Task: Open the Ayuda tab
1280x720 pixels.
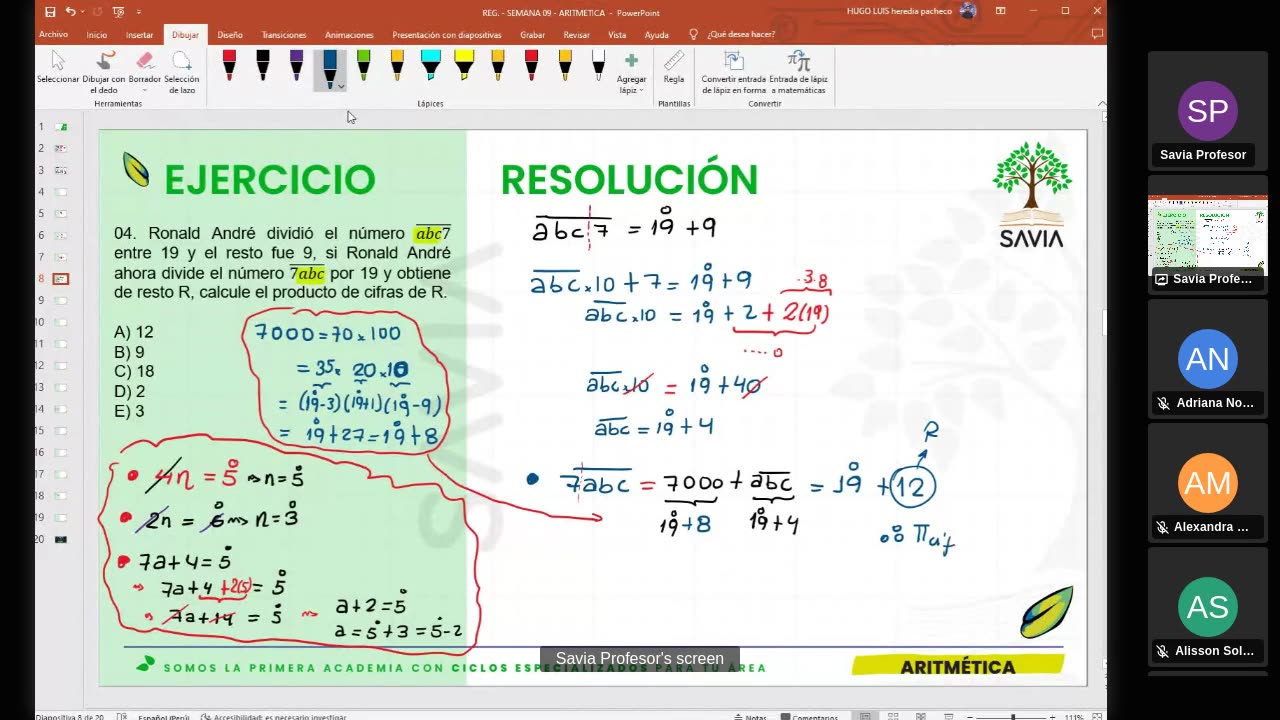Action: point(657,34)
